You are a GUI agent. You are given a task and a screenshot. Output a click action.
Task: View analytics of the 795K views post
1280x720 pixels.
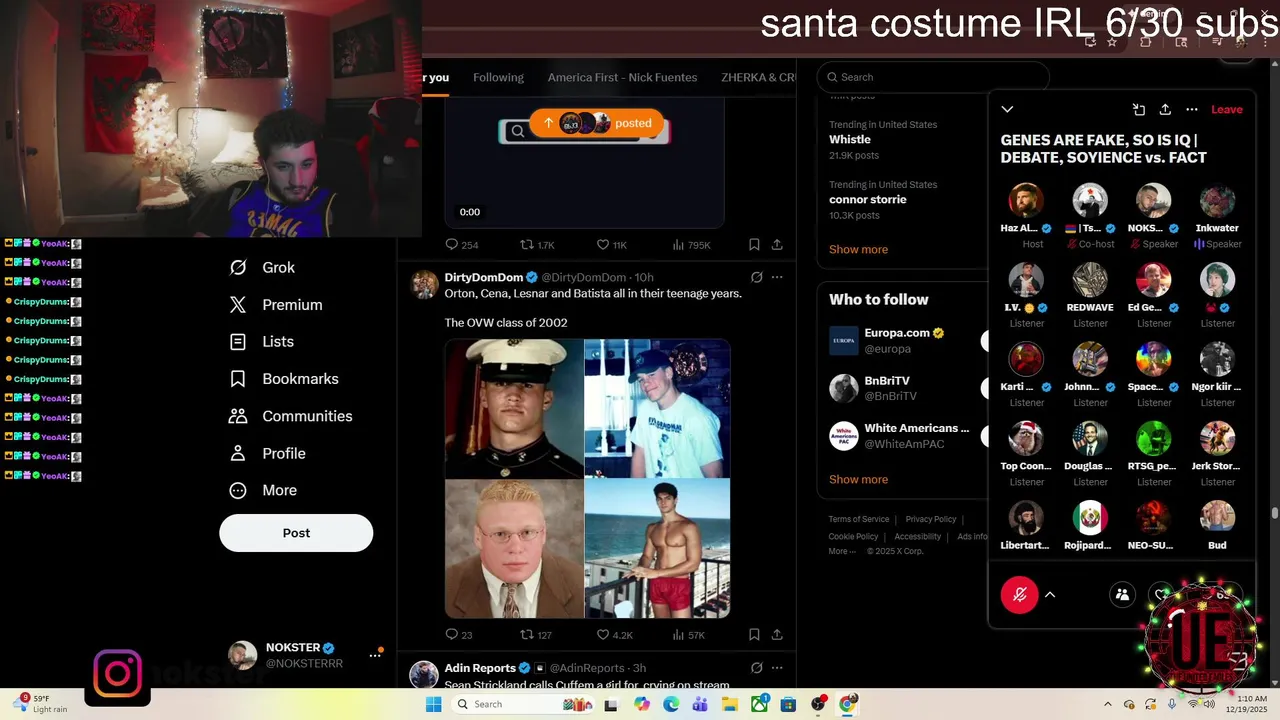(x=691, y=245)
